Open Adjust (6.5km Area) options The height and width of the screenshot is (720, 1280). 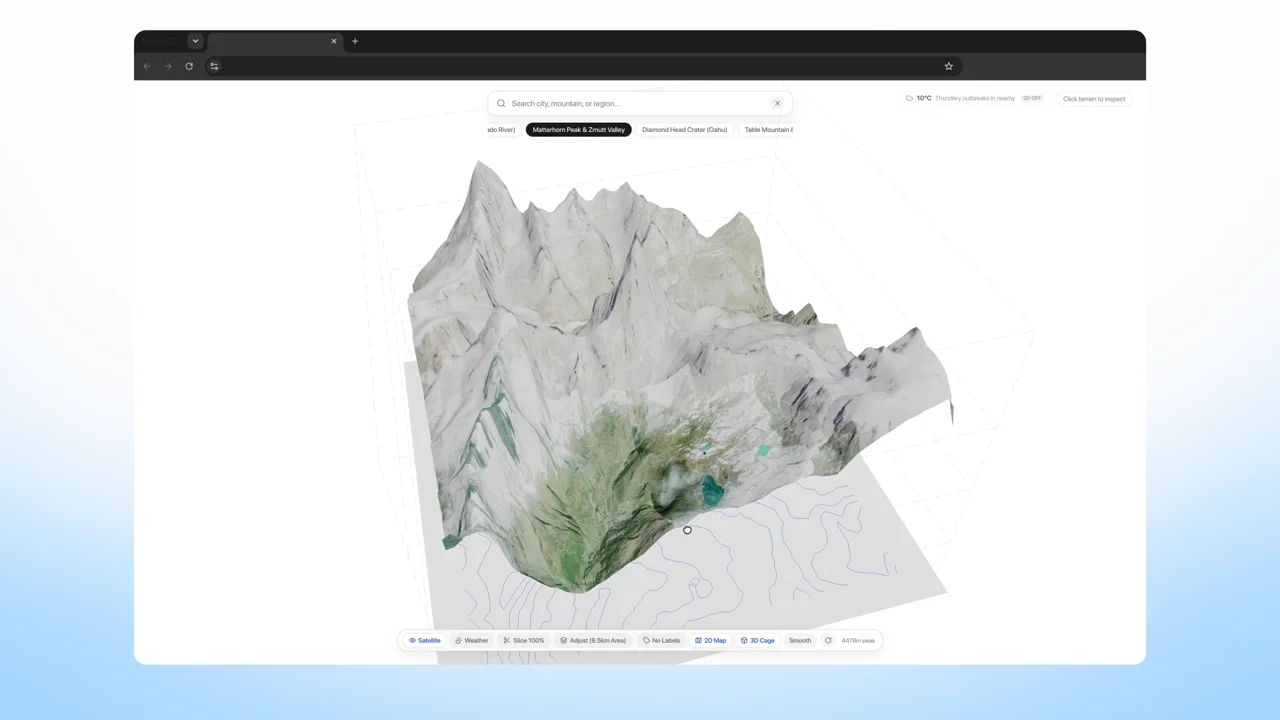tap(593, 641)
